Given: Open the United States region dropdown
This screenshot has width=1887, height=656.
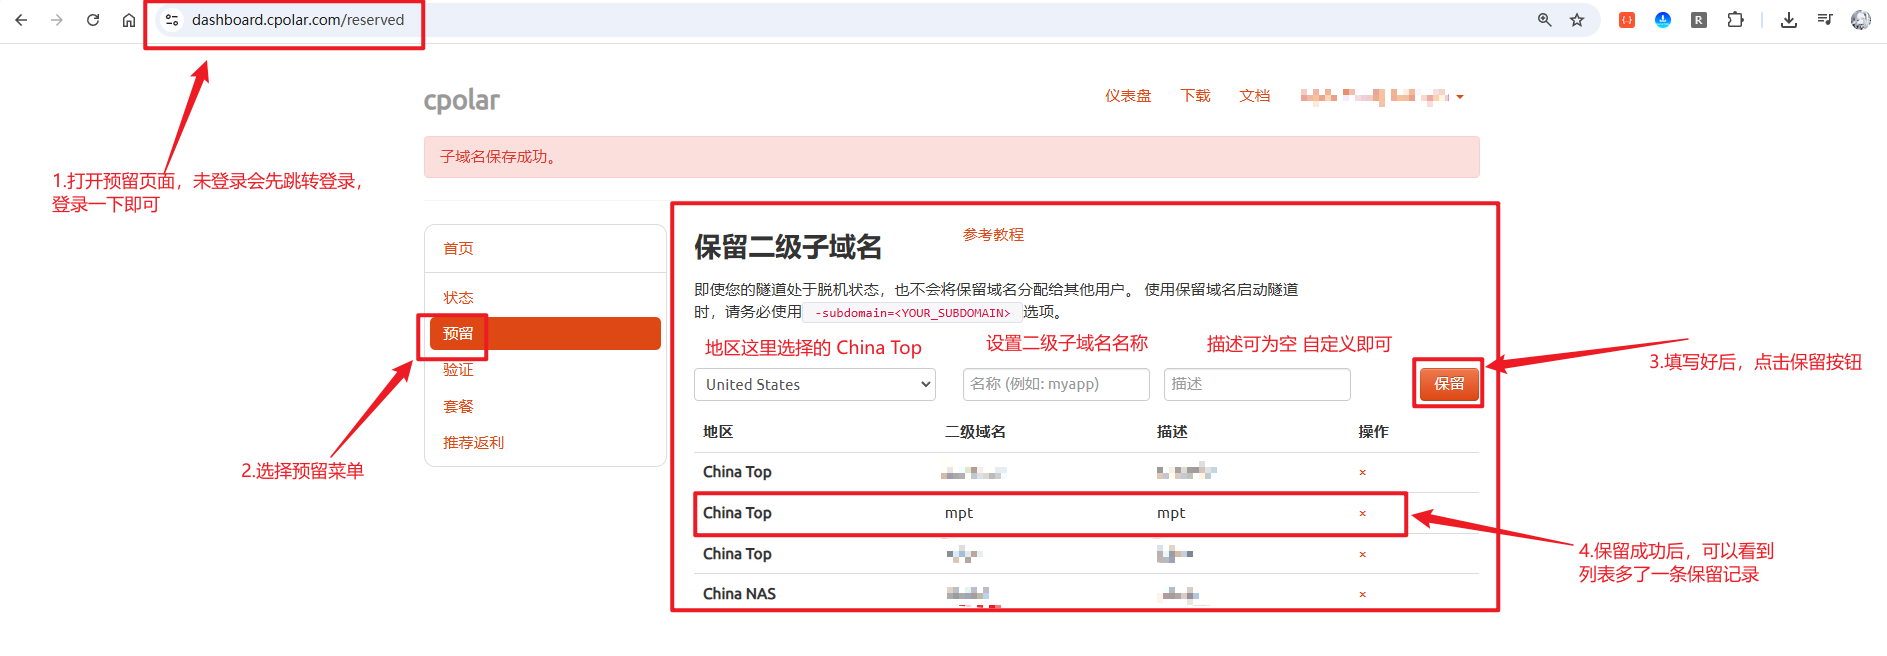Looking at the screenshot, I should pos(814,385).
